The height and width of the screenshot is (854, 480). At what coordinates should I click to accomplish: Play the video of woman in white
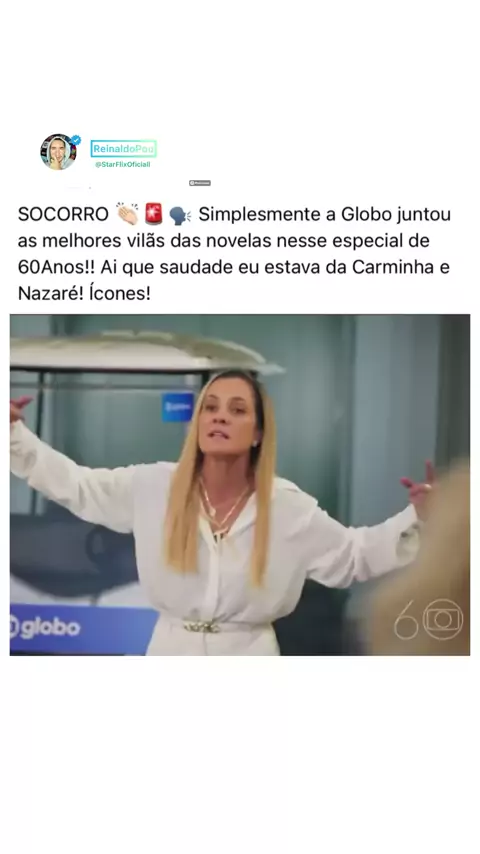click(x=240, y=485)
